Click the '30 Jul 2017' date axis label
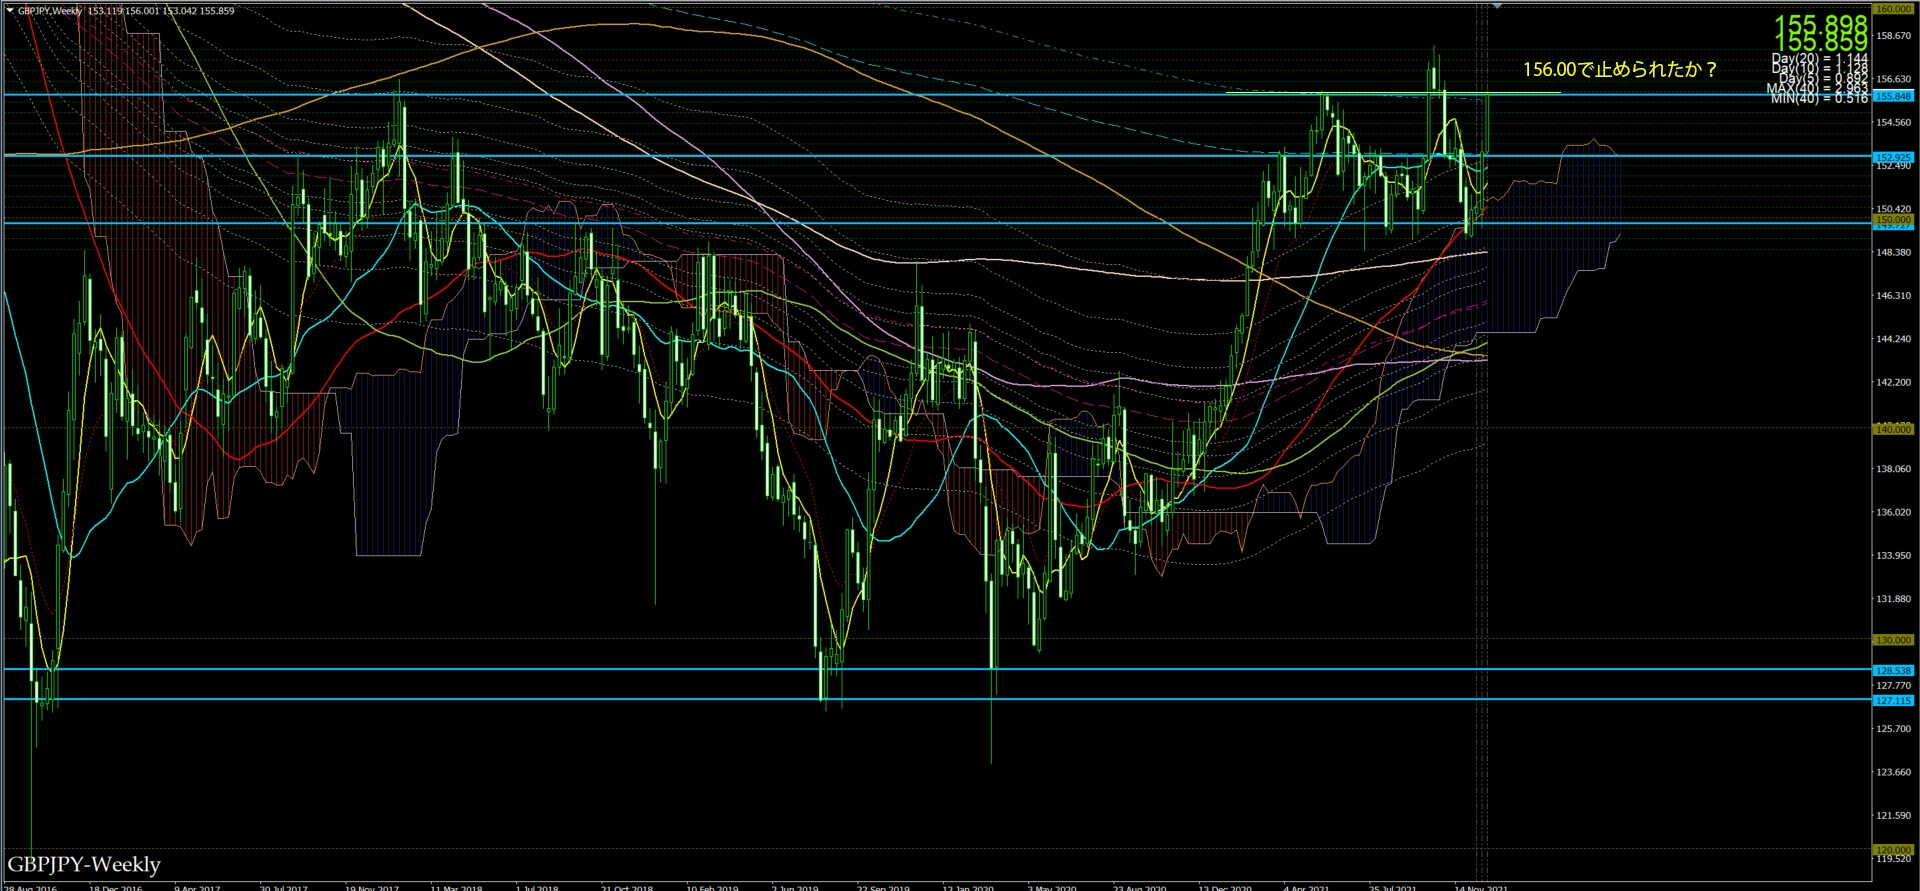The image size is (1920, 891). click(284, 887)
